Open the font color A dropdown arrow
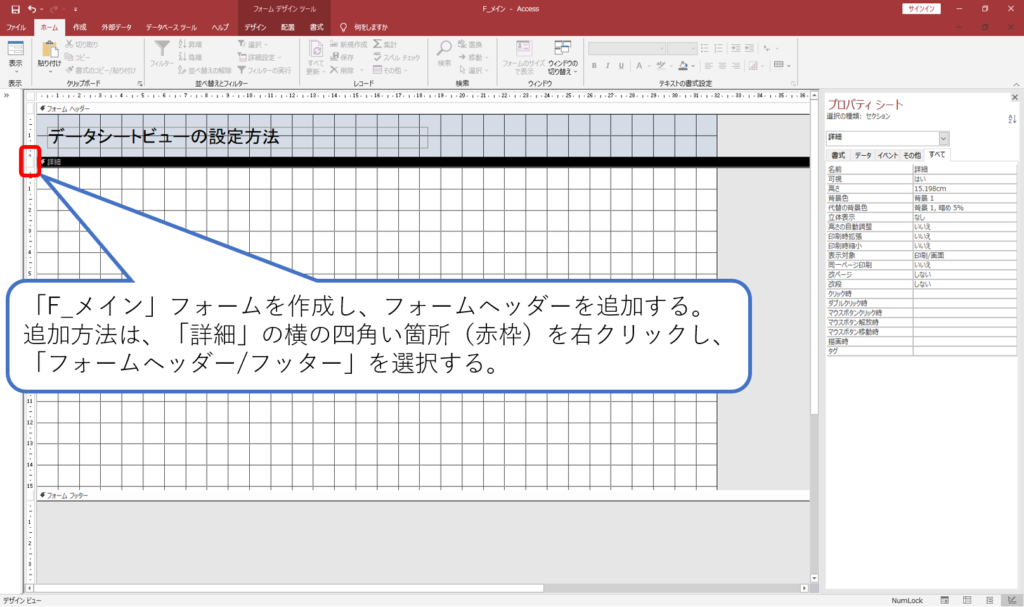Viewport: 1024px width, 607px height. [648, 66]
